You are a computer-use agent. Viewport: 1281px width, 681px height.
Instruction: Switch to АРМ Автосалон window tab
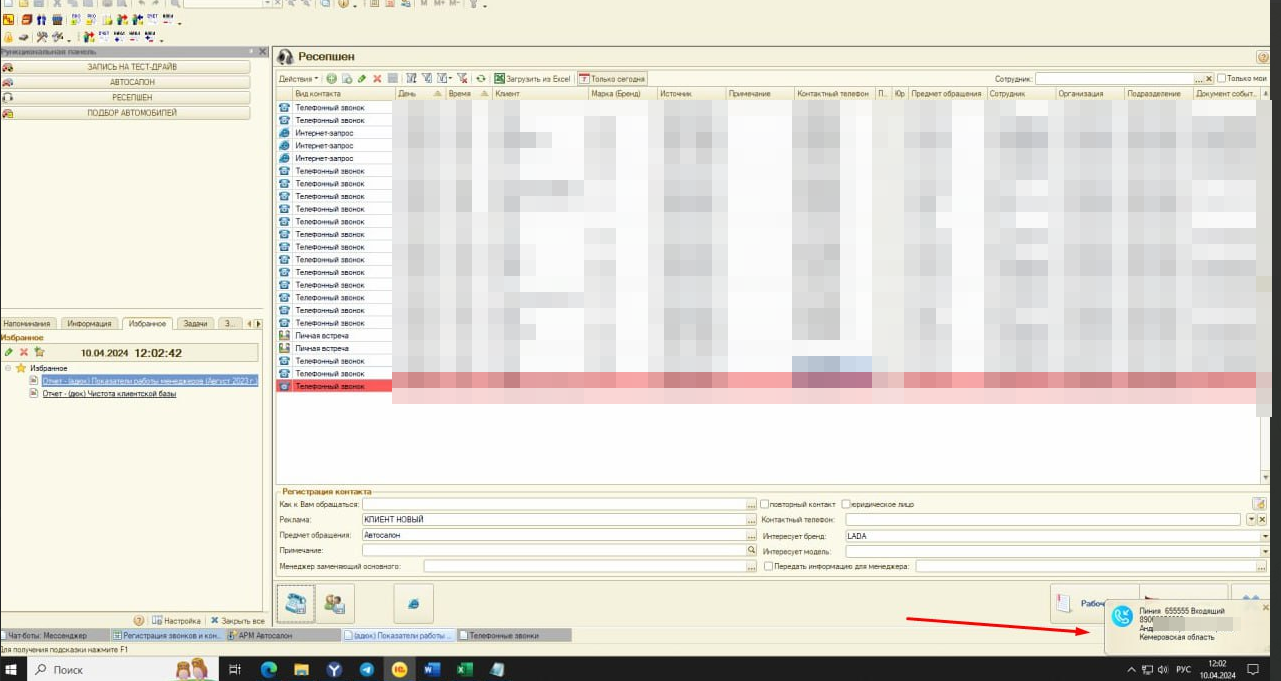point(283,635)
